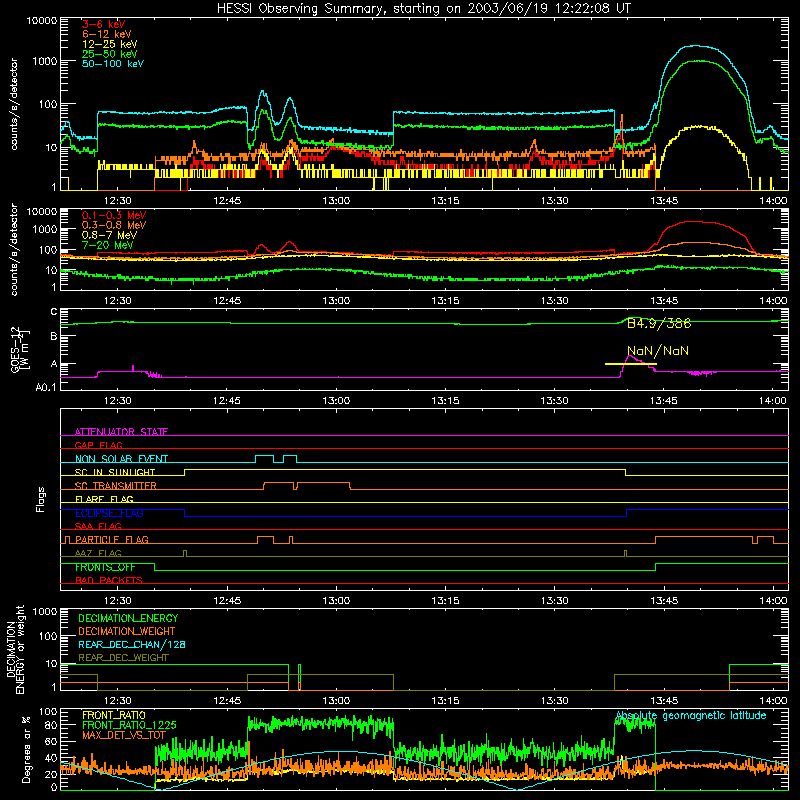800x800 pixels.
Task: Select the 3-6 keV legend label
Action: (x=104, y=24)
